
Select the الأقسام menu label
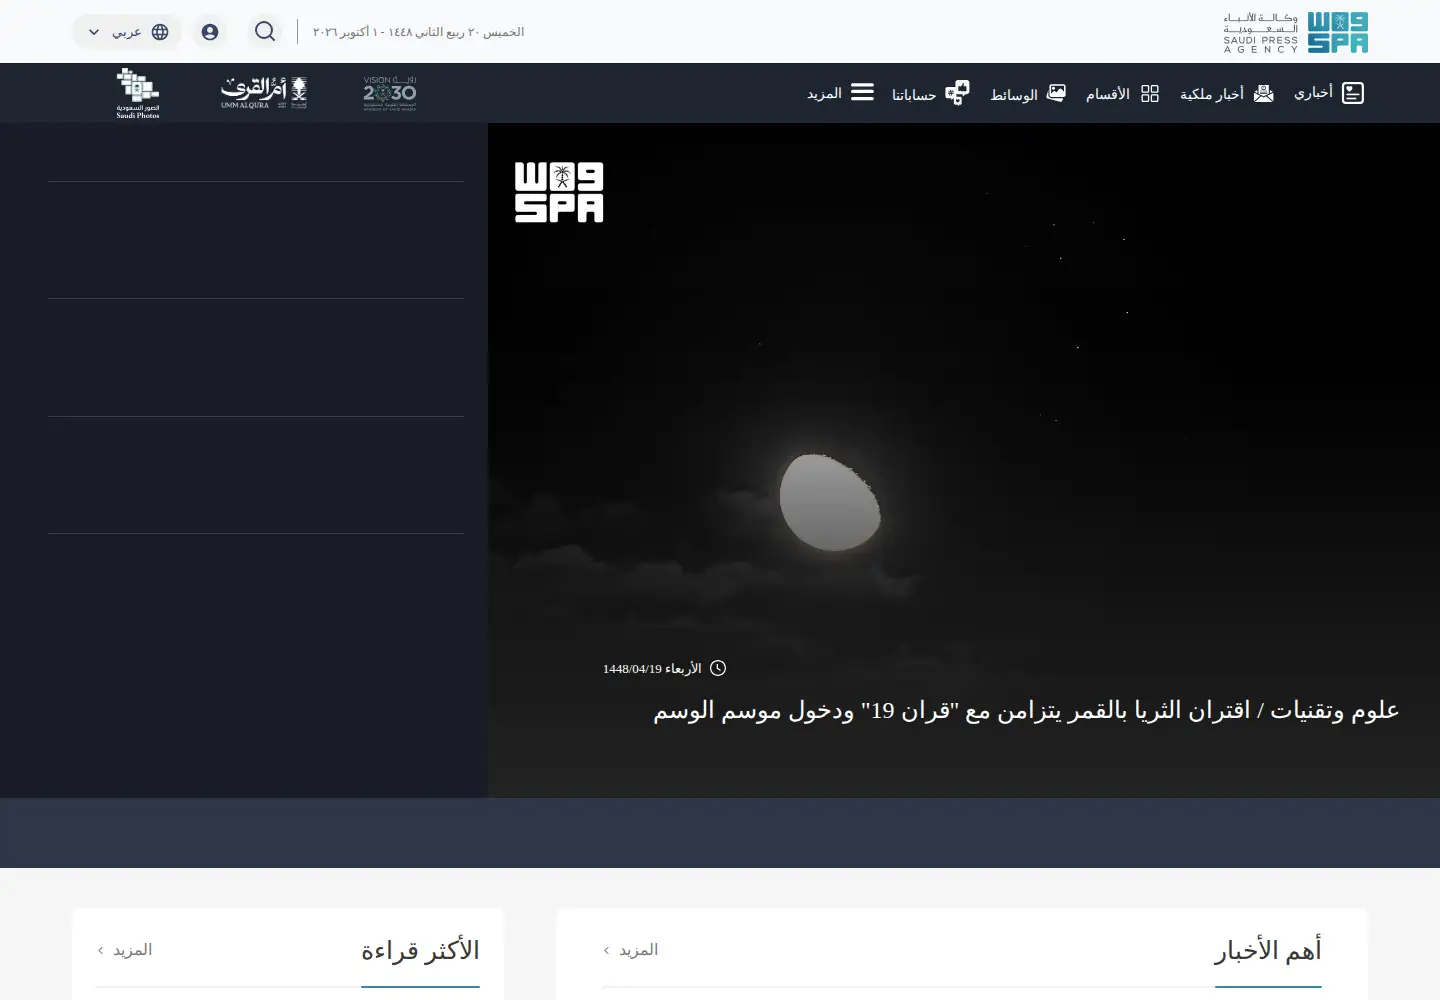click(x=1108, y=94)
